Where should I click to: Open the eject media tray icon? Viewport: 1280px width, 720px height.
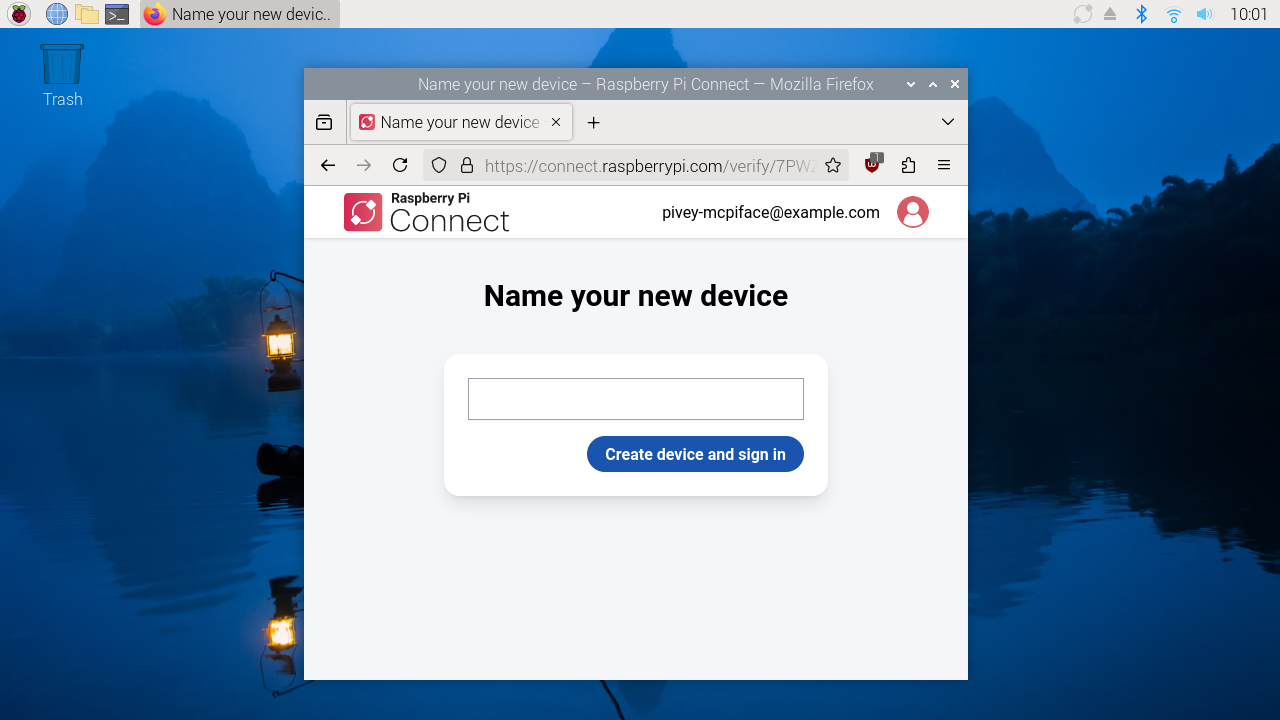pyautogui.click(x=1110, y=14)
